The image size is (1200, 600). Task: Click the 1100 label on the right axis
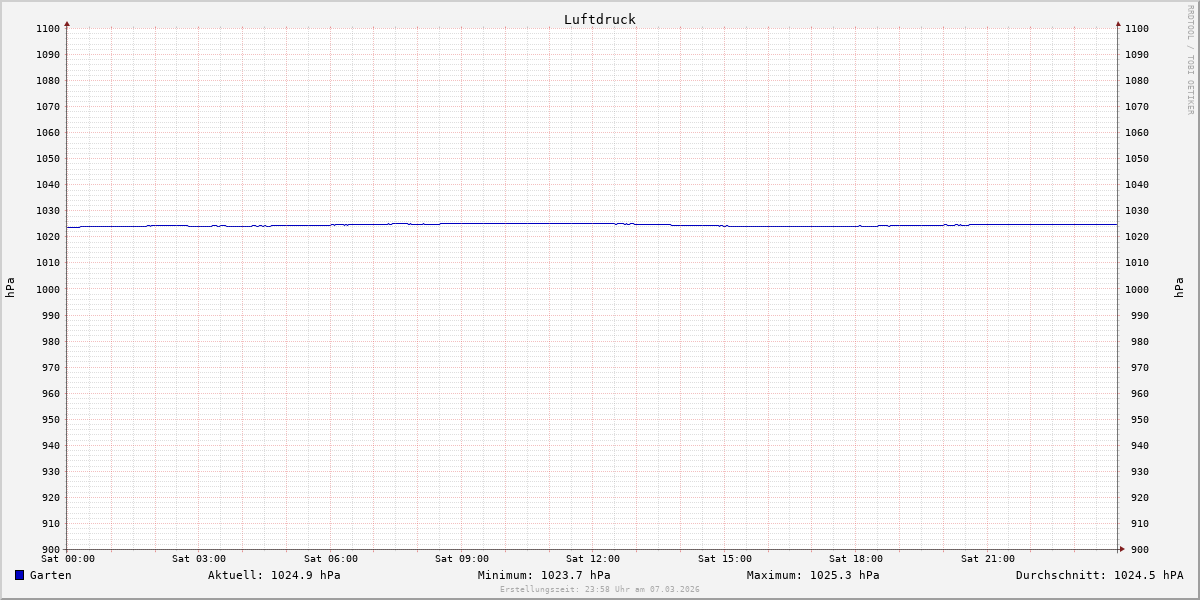(x=1137, y=29)
